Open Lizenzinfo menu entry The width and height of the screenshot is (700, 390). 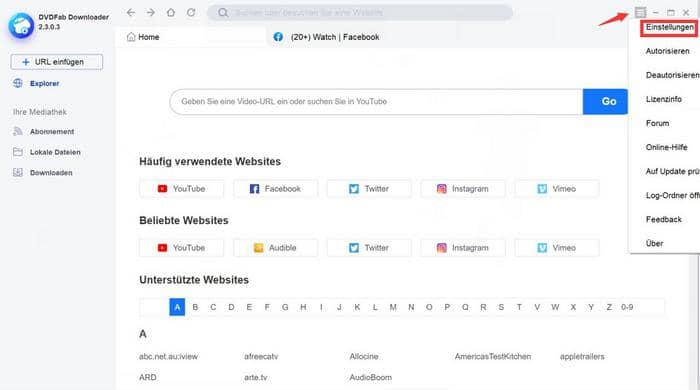pyautogui.click(x=663, y=99)
